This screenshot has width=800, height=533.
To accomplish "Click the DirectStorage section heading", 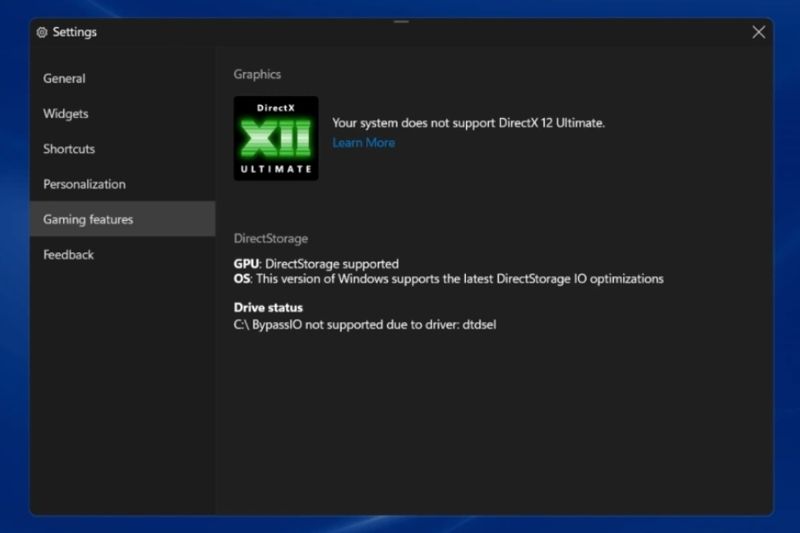I will coord(270,239).
